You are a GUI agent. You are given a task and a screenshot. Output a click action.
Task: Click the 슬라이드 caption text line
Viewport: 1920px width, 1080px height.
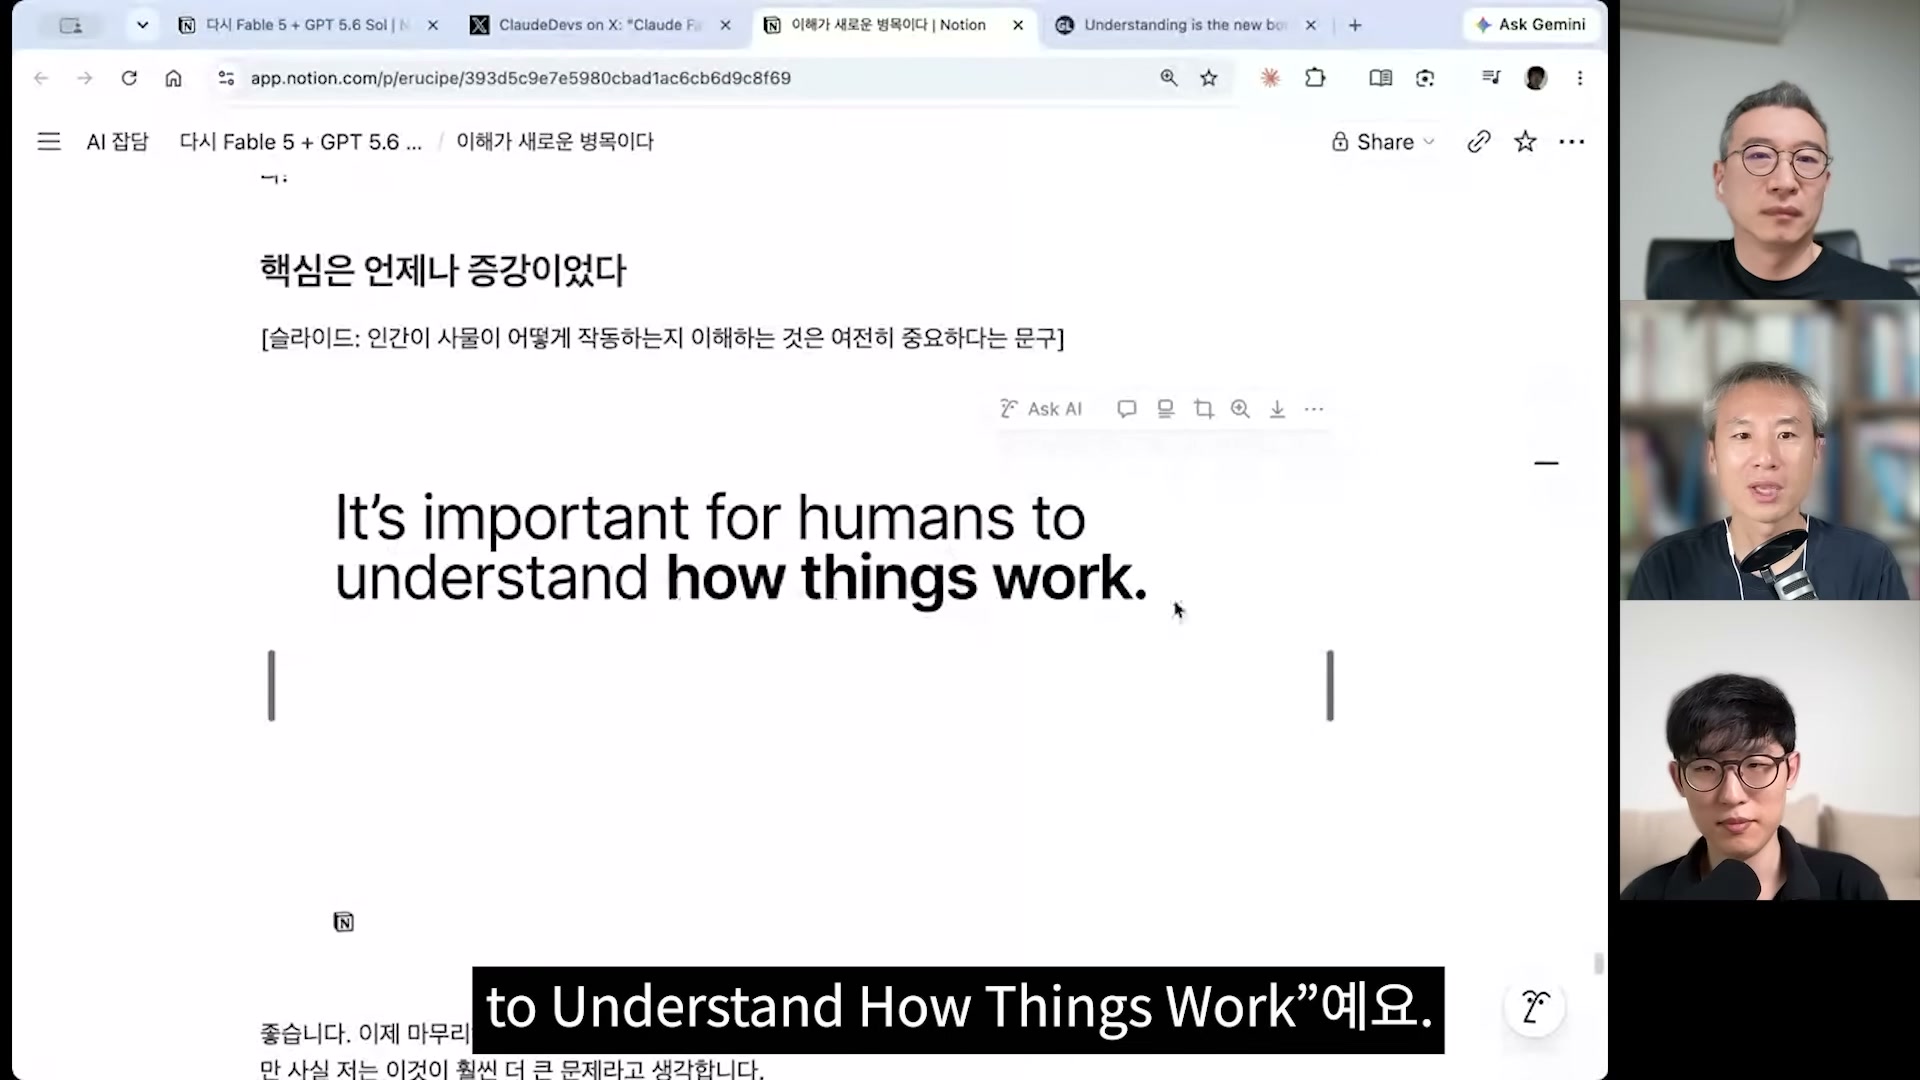pos(662,338)
